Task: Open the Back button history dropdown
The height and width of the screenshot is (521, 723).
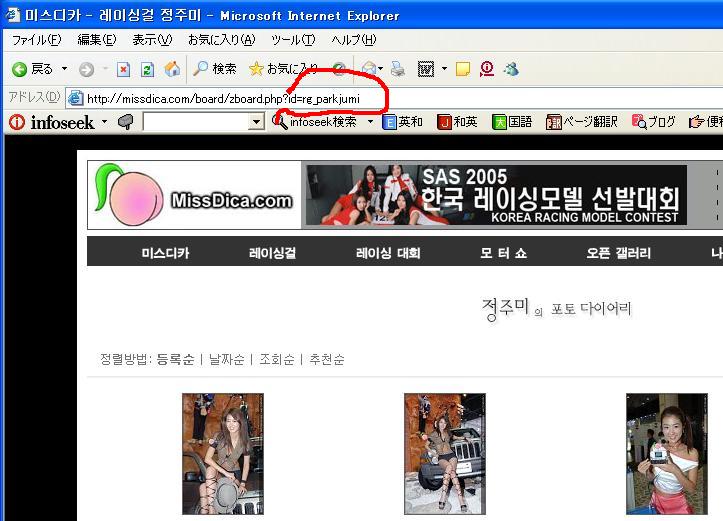Action: click(65, 69)
